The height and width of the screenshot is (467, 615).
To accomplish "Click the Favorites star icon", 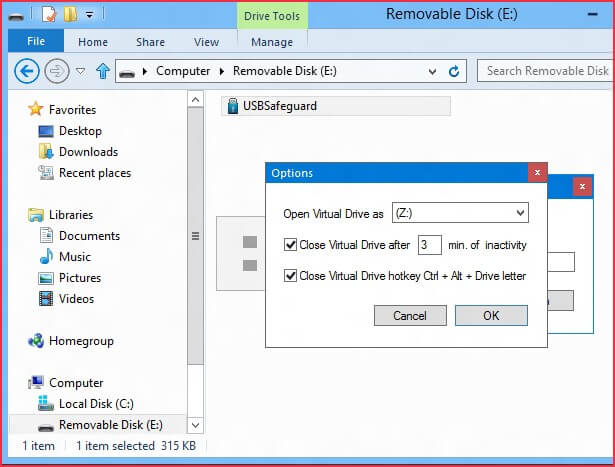I will (x=36, y=109).
